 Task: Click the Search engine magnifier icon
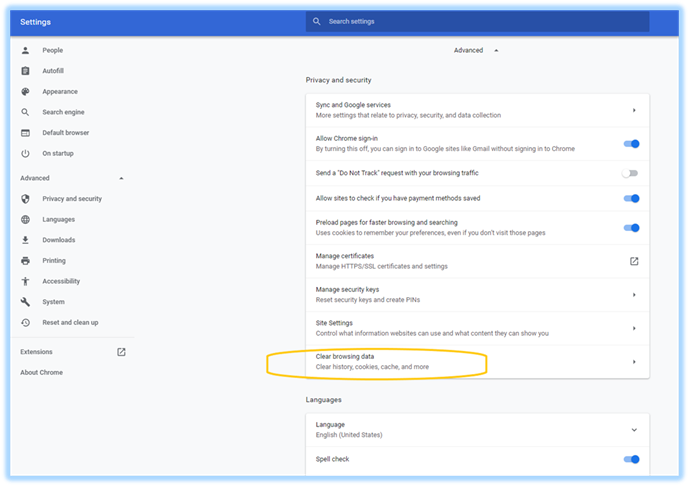point(25,112)
